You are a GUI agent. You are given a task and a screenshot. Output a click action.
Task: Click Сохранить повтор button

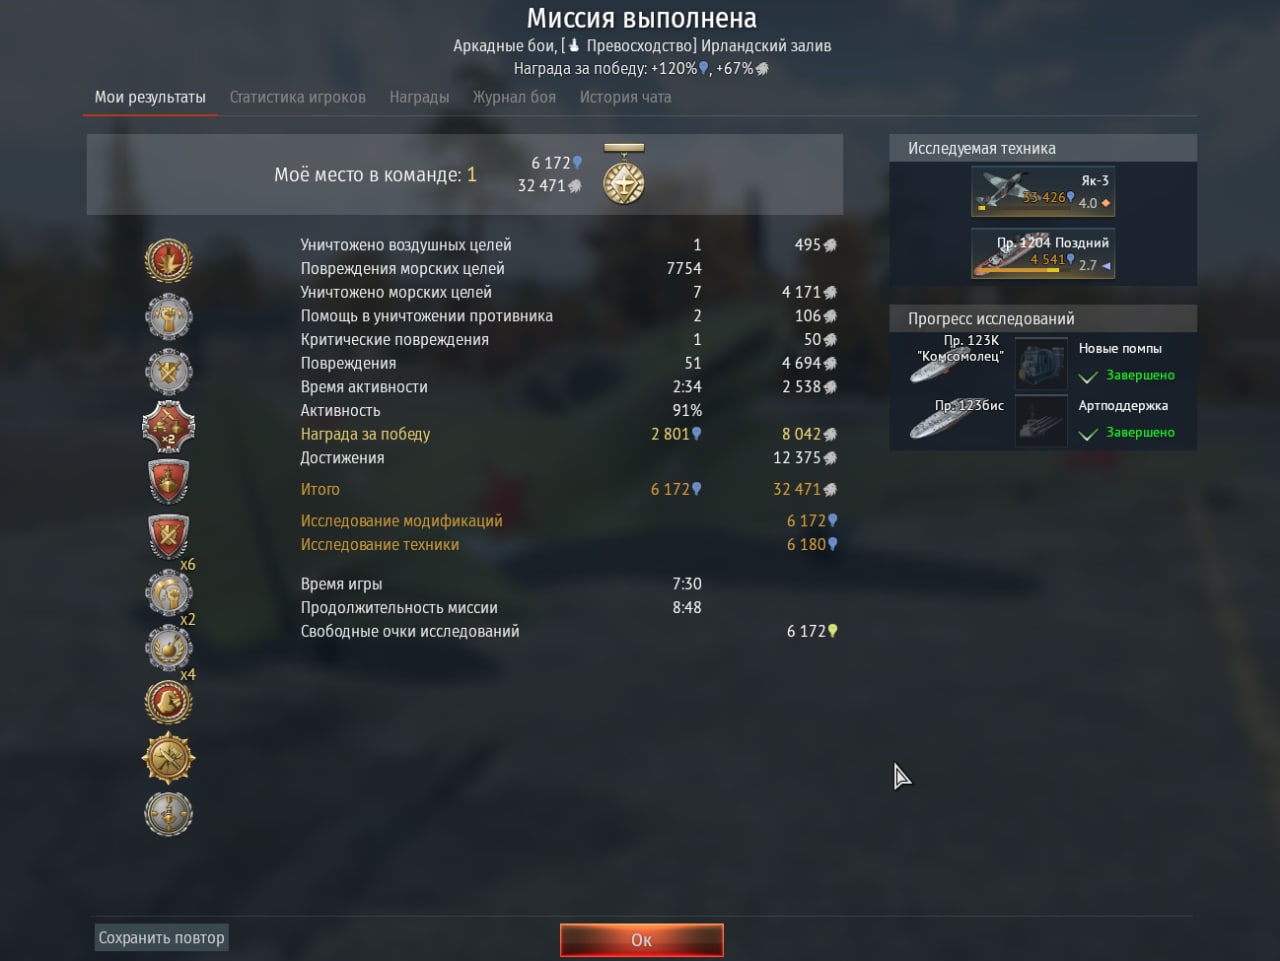point(161,938)
